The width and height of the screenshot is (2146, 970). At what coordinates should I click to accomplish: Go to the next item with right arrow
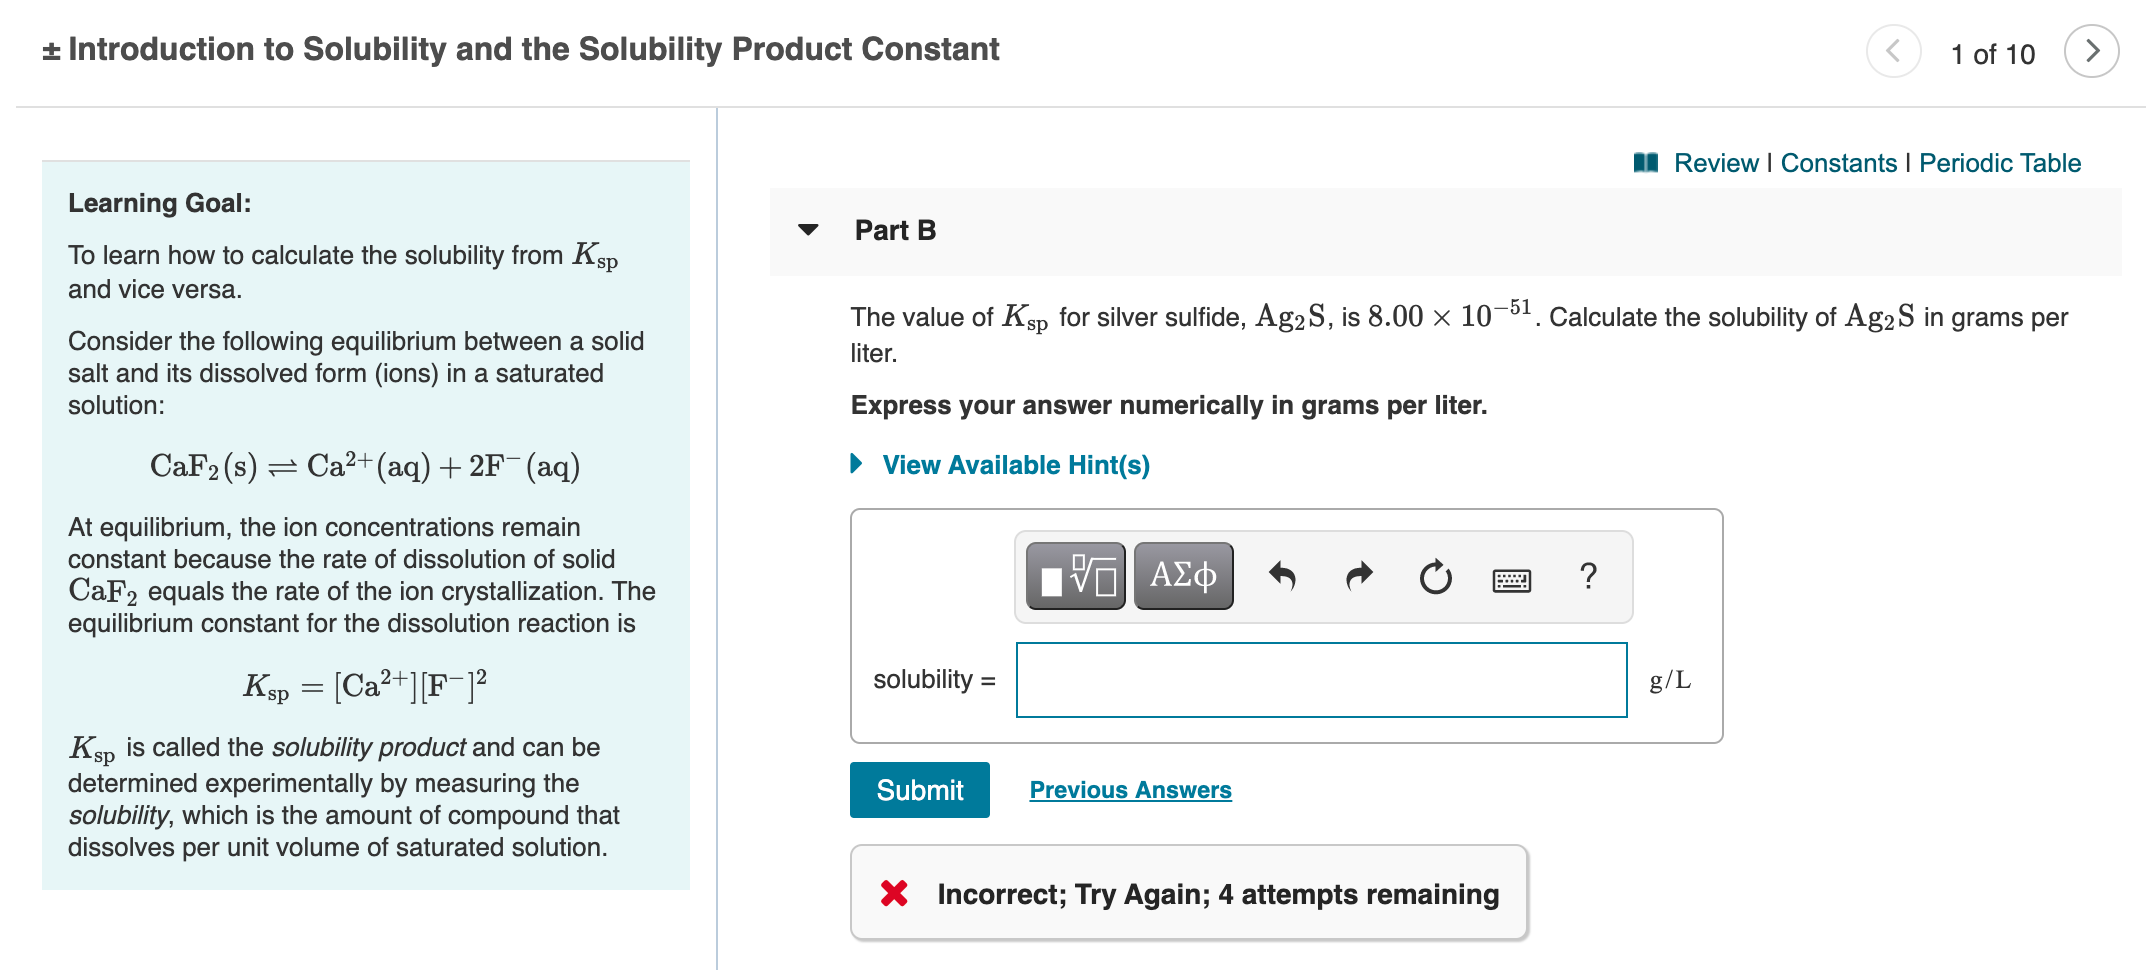coord(2091,51)
